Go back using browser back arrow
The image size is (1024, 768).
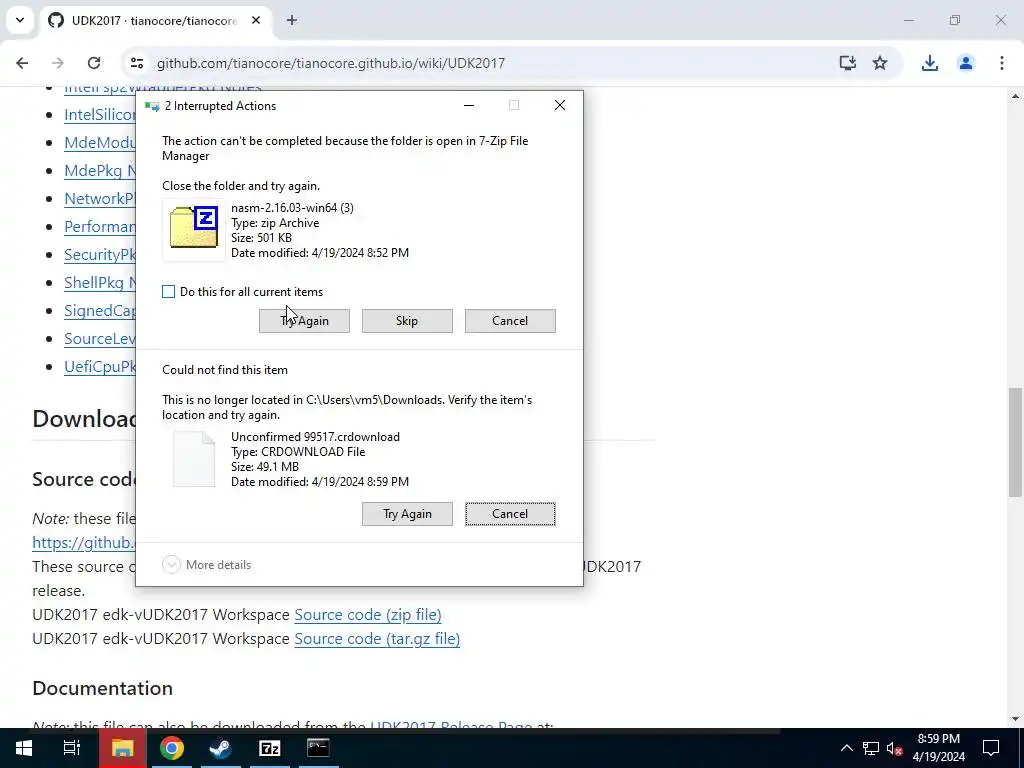22,63
